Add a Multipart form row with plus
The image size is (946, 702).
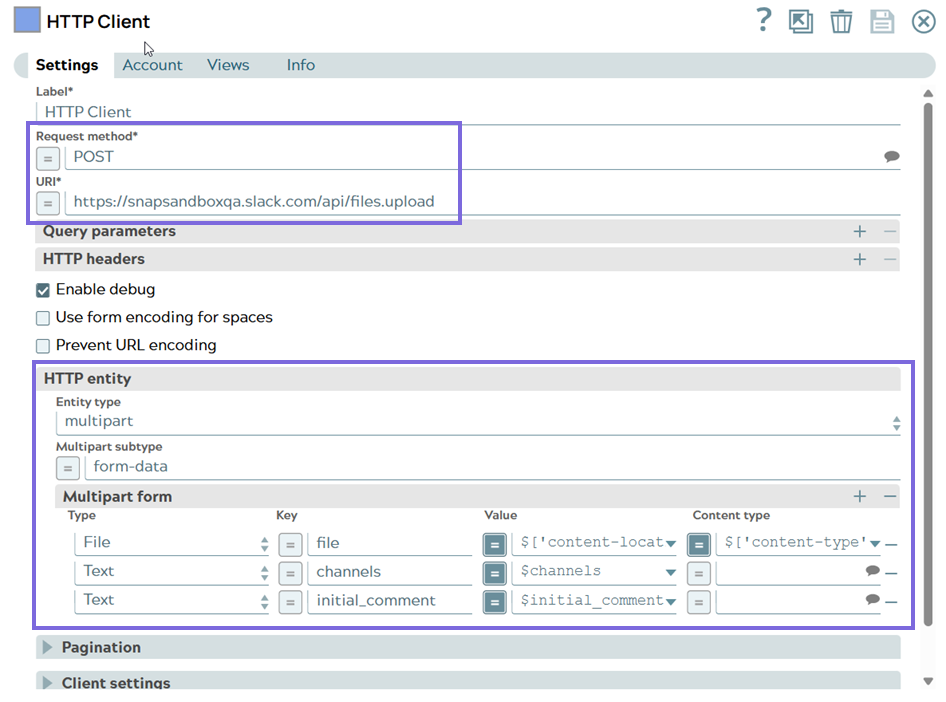coord(859,496)
